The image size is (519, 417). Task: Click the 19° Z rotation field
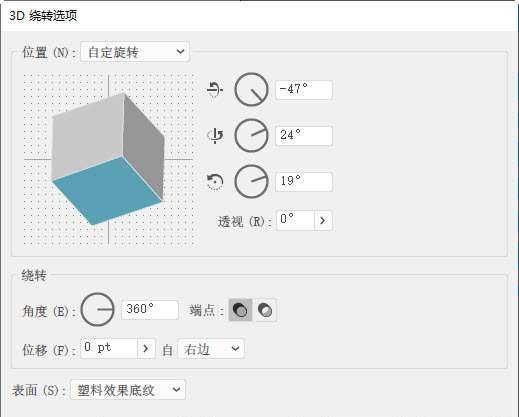pos(304,182)
